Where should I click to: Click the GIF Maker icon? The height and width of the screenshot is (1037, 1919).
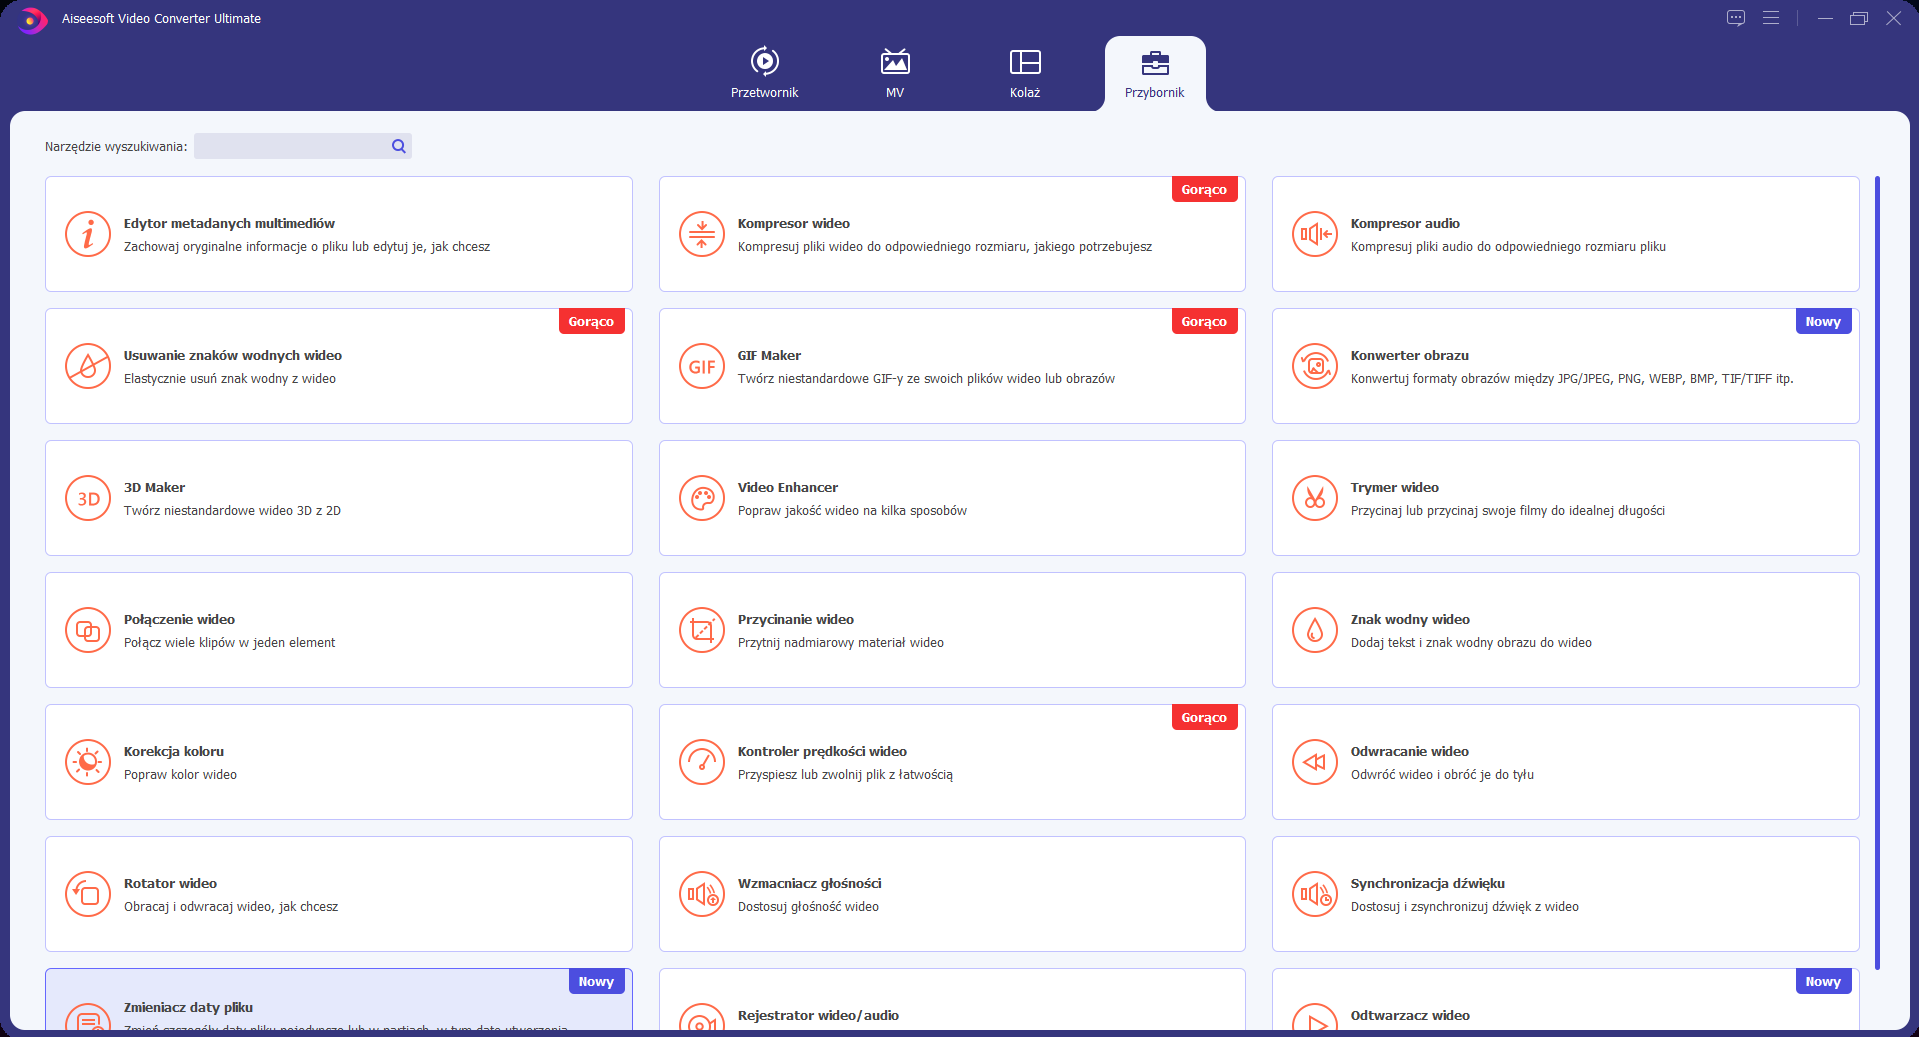(702, 366)
